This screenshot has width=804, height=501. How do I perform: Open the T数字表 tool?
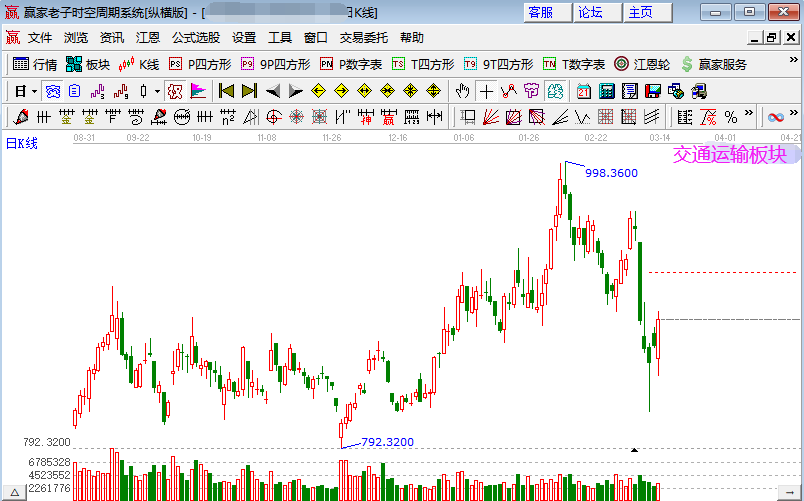574,64
